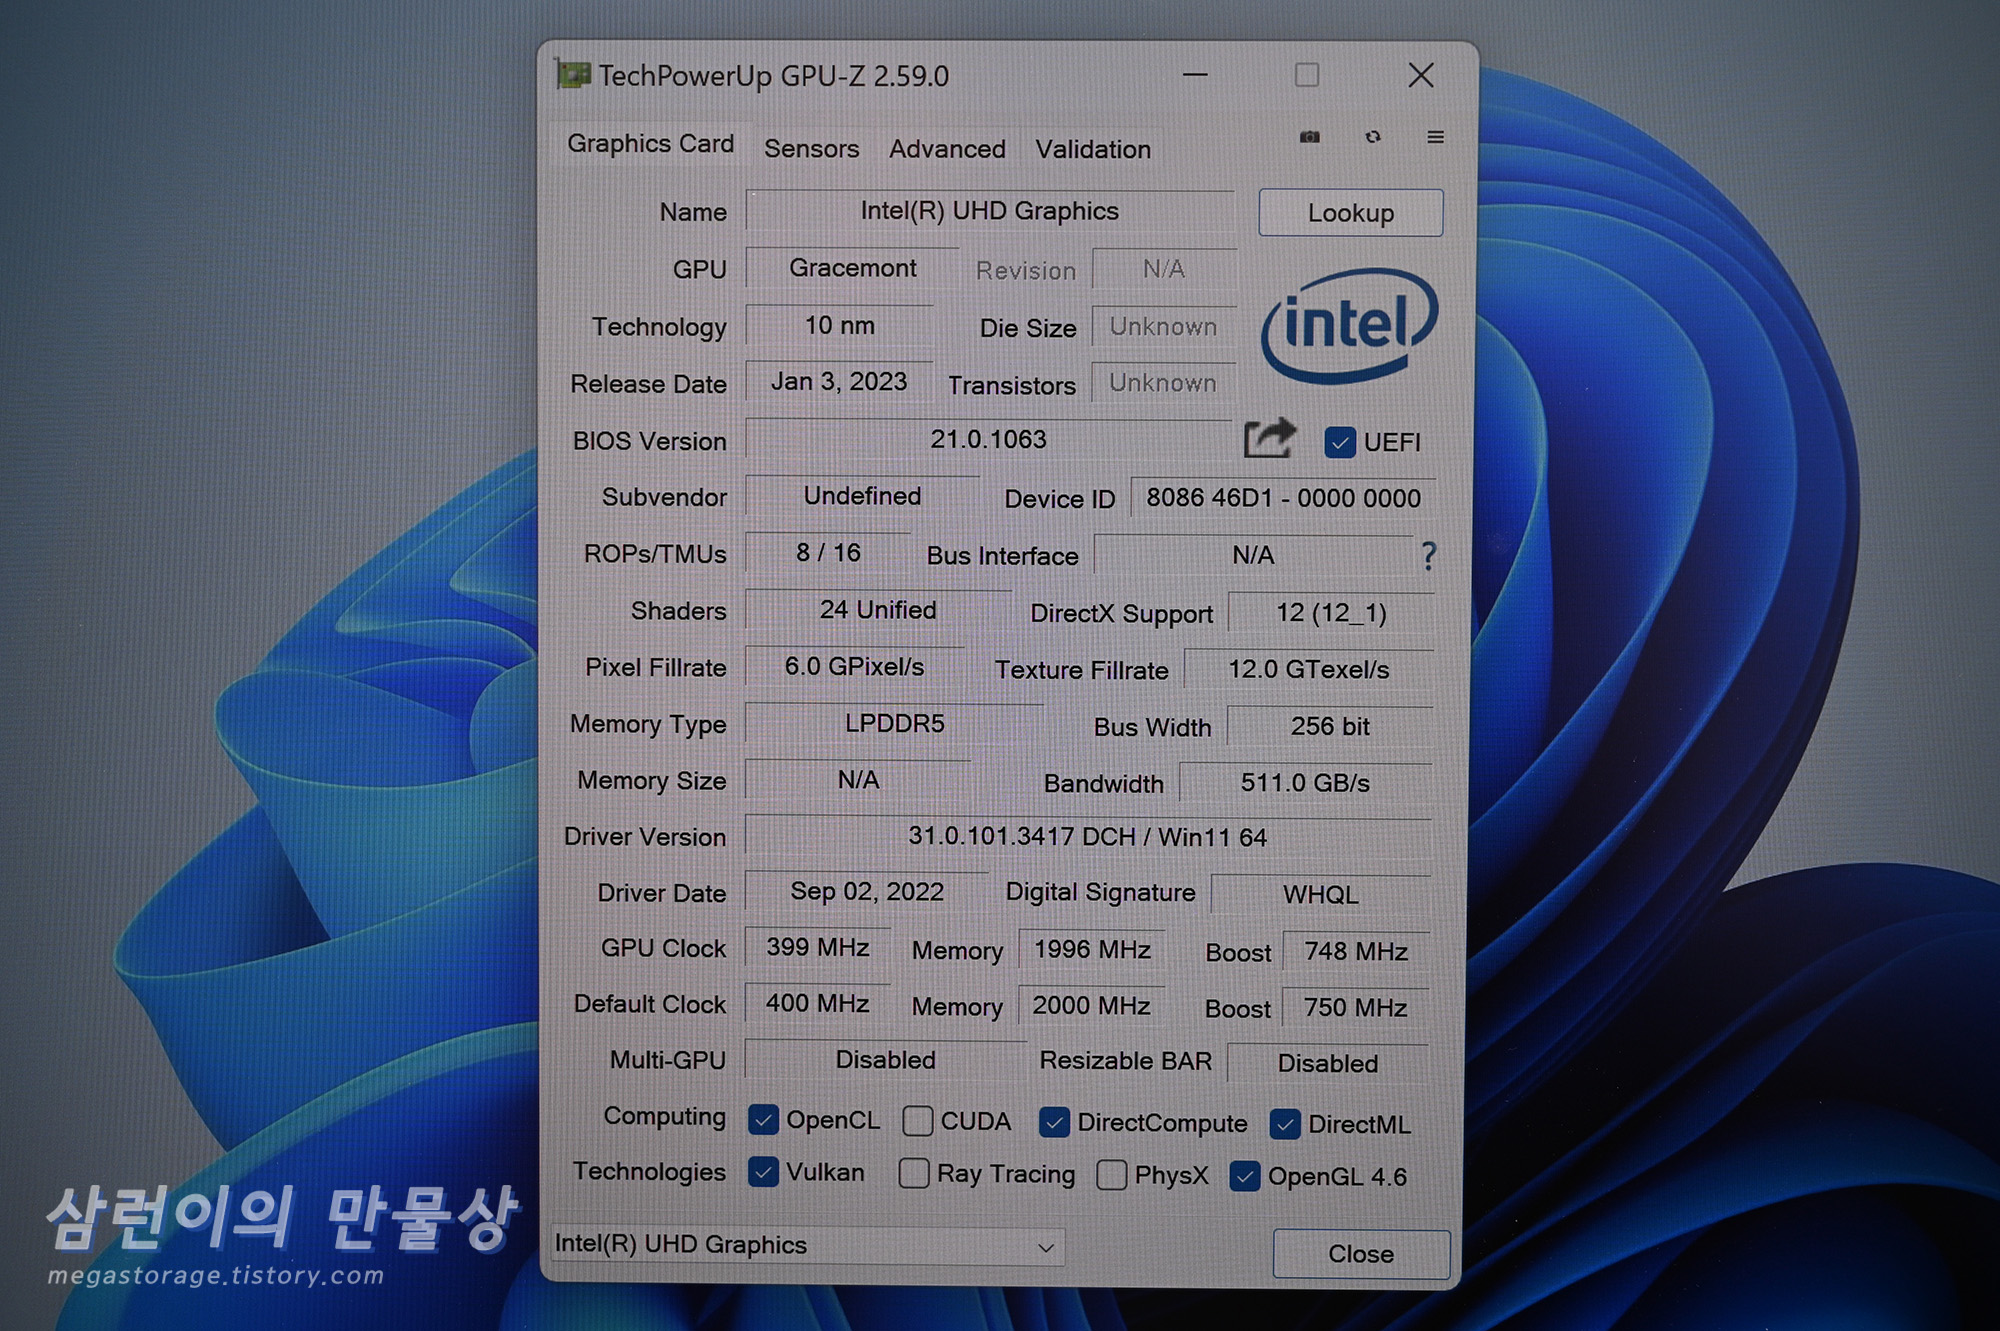
Task: Click the BIOS share/export arrow icon
Action: [x=1268, y=439]
